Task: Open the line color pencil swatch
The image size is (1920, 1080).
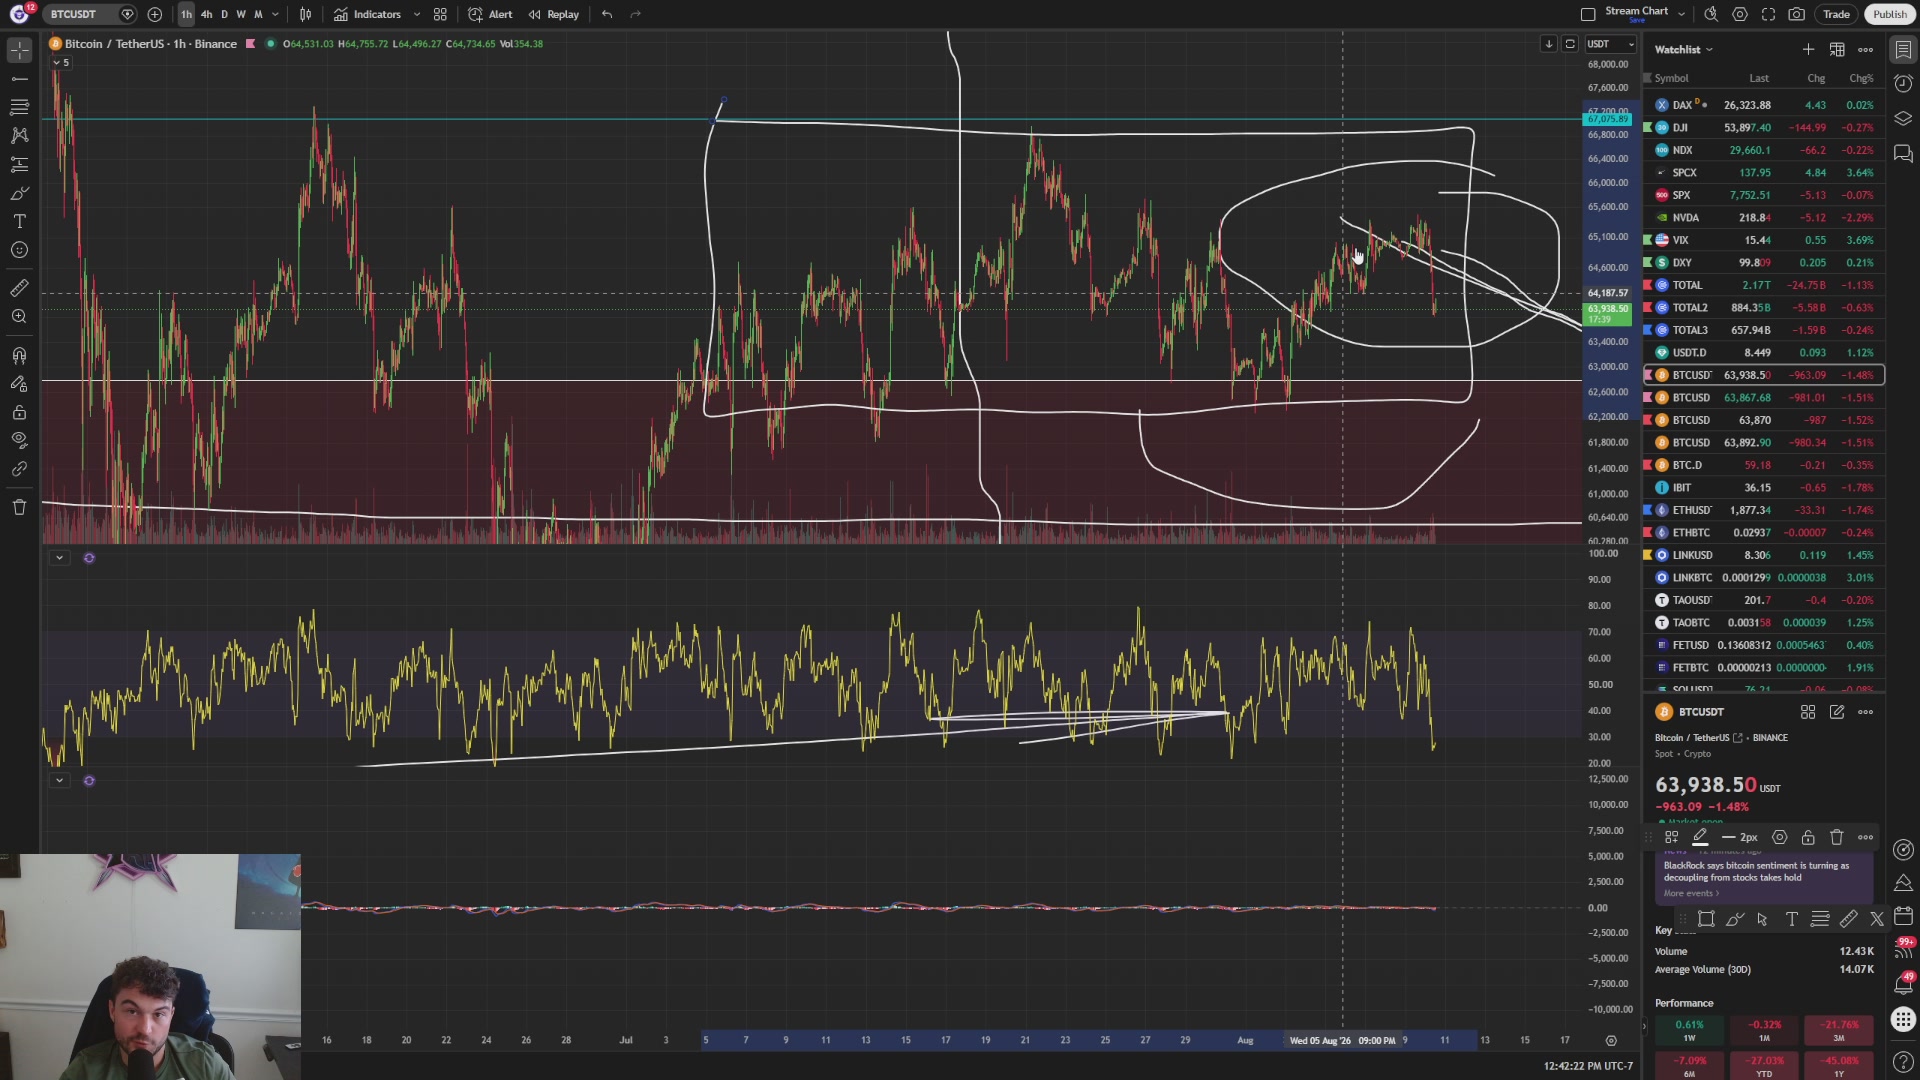Action: pos(1700,838)
